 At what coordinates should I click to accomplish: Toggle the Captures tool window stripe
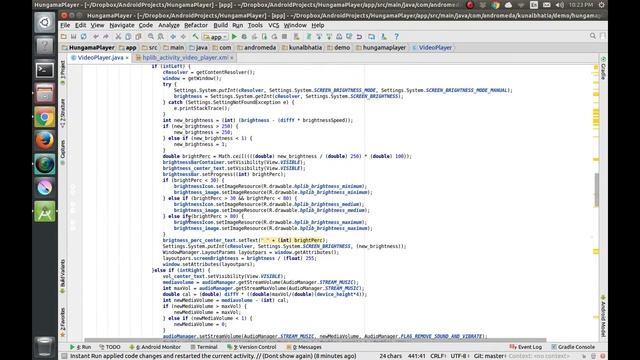pos(62,152)
